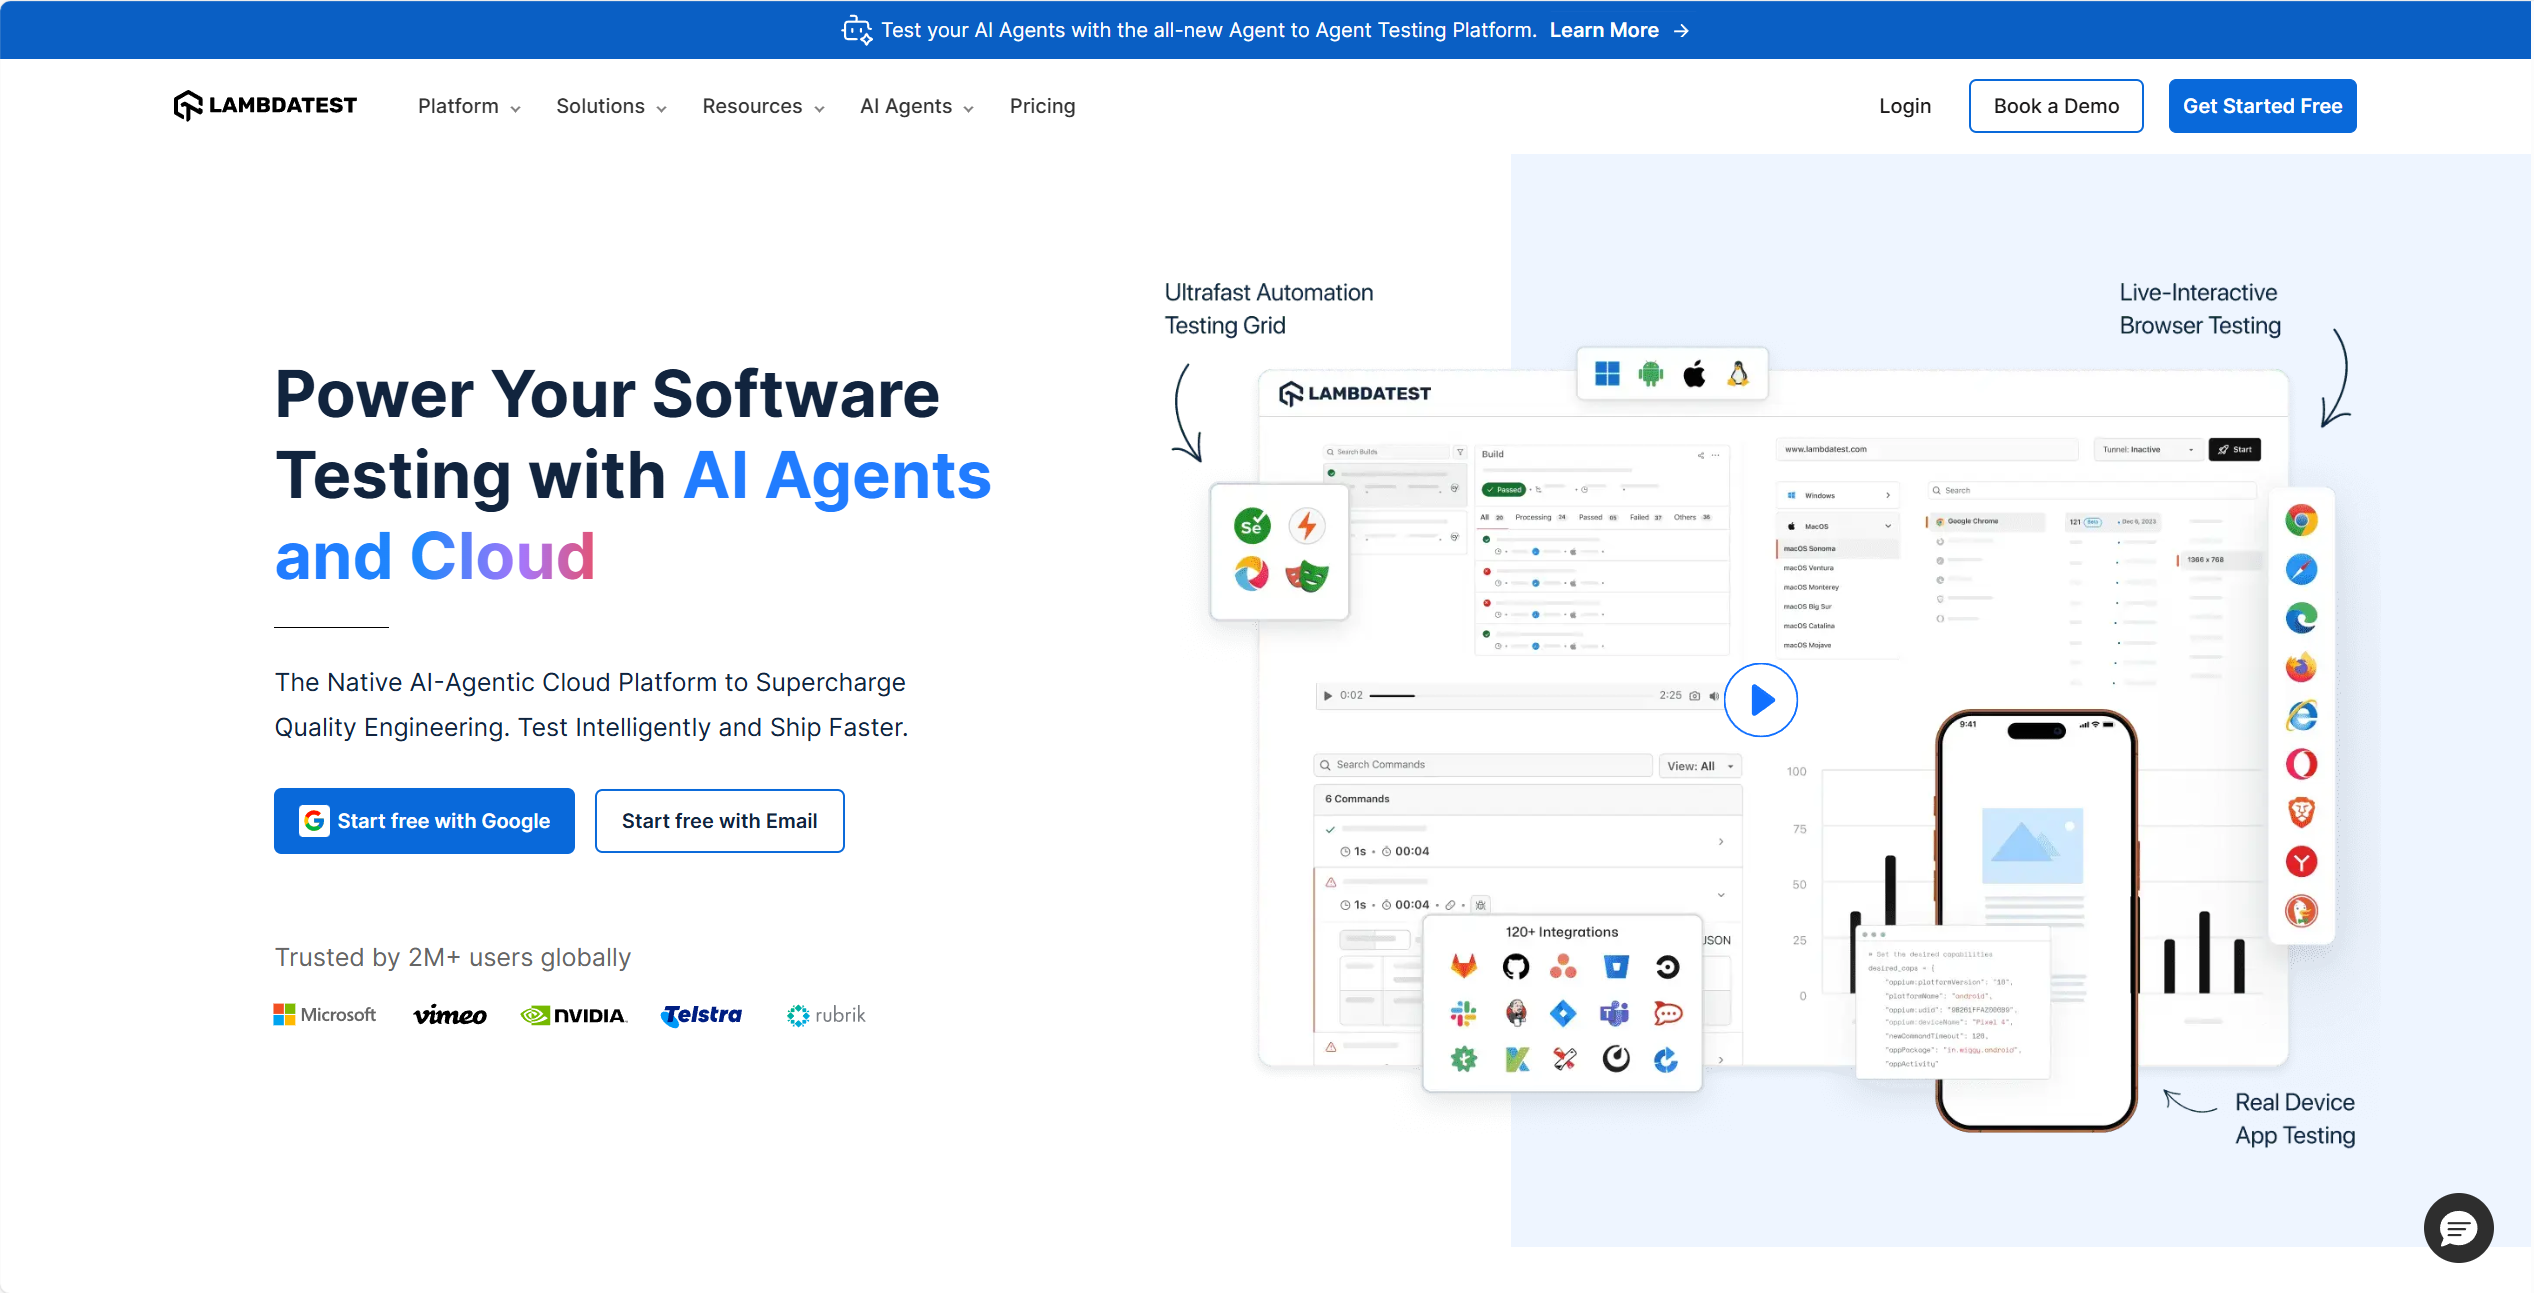The image size is (2534, 1293).
Task: Expand the Platform dropdown menu
Action: [469, 106]
